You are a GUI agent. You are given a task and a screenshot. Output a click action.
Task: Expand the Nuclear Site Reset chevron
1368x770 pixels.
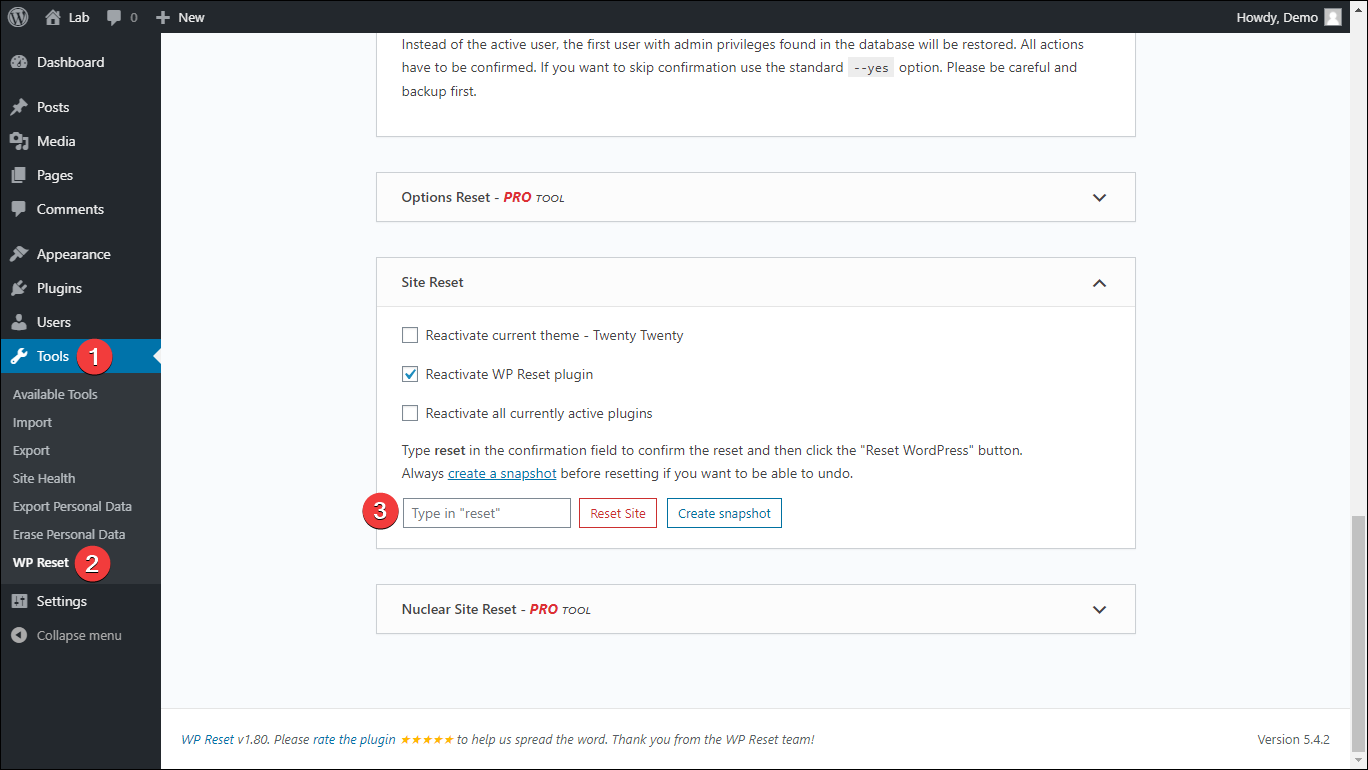pyautogui.click(x=1100, y=609)
